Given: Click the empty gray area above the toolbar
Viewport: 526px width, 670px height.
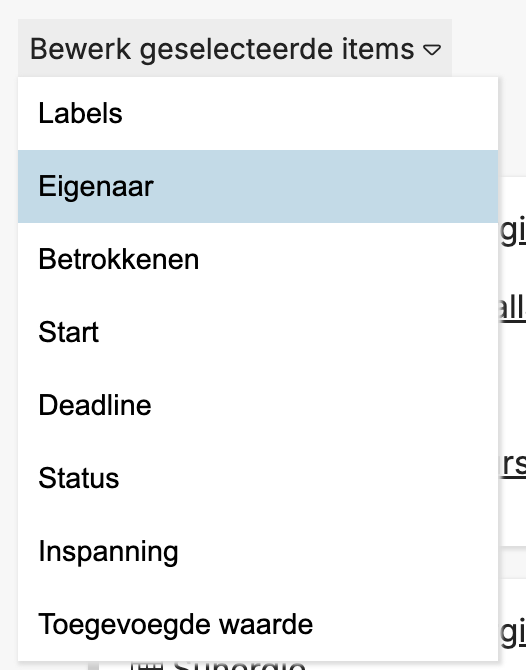Looking at the screenshot, I should pyautogui.click(x=263, y=9).
